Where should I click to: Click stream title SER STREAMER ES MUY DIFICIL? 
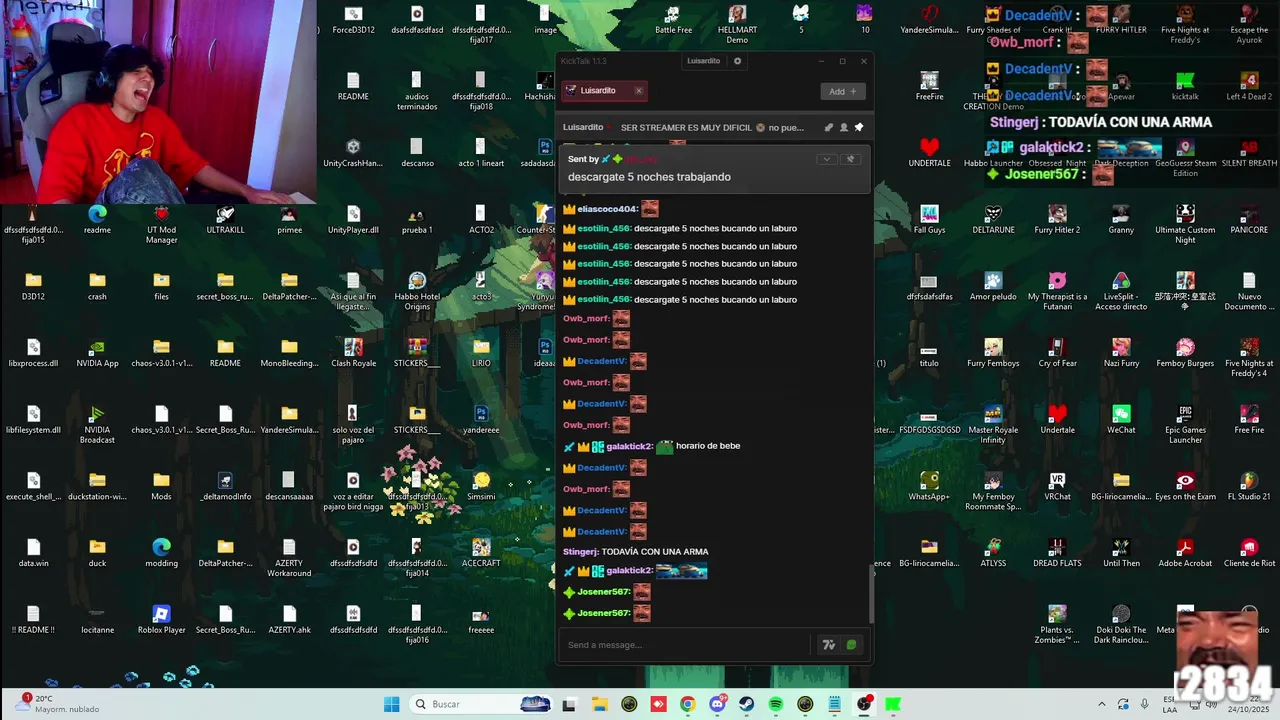coord(712,128)
